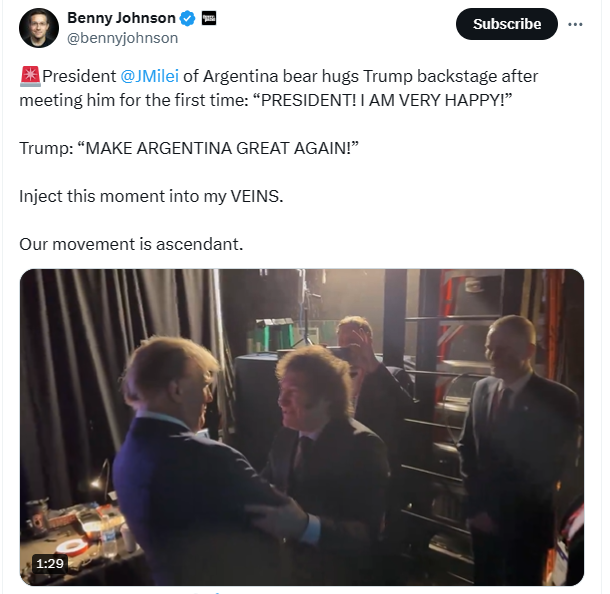The image size is (610, 594).
Task: Click the "Inject this moment into my VEINS." line
Action: (x=151, y=195)
